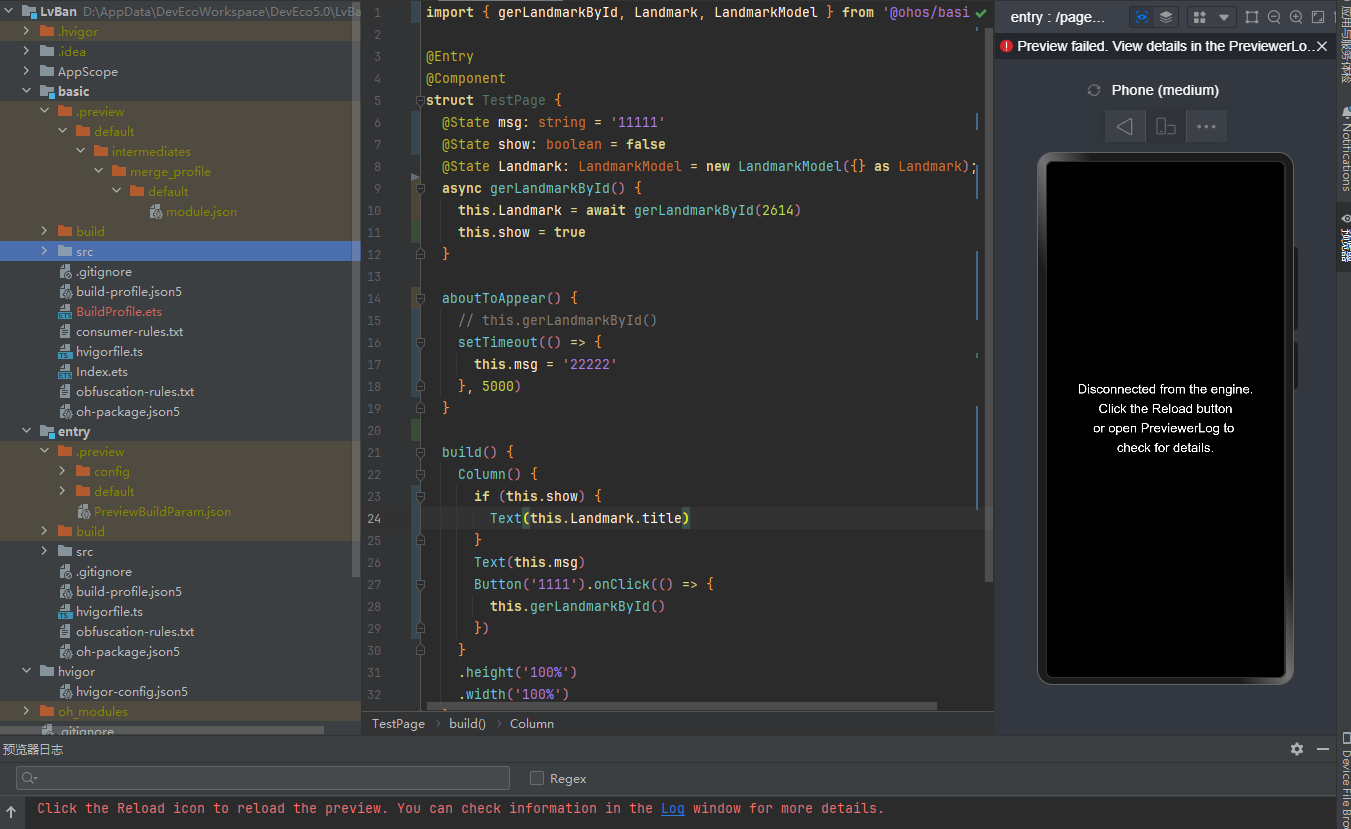The image size is (1351, 829).
Task: Place cursor on Text(this.Landmark.title) line
Action: (590, 518)
